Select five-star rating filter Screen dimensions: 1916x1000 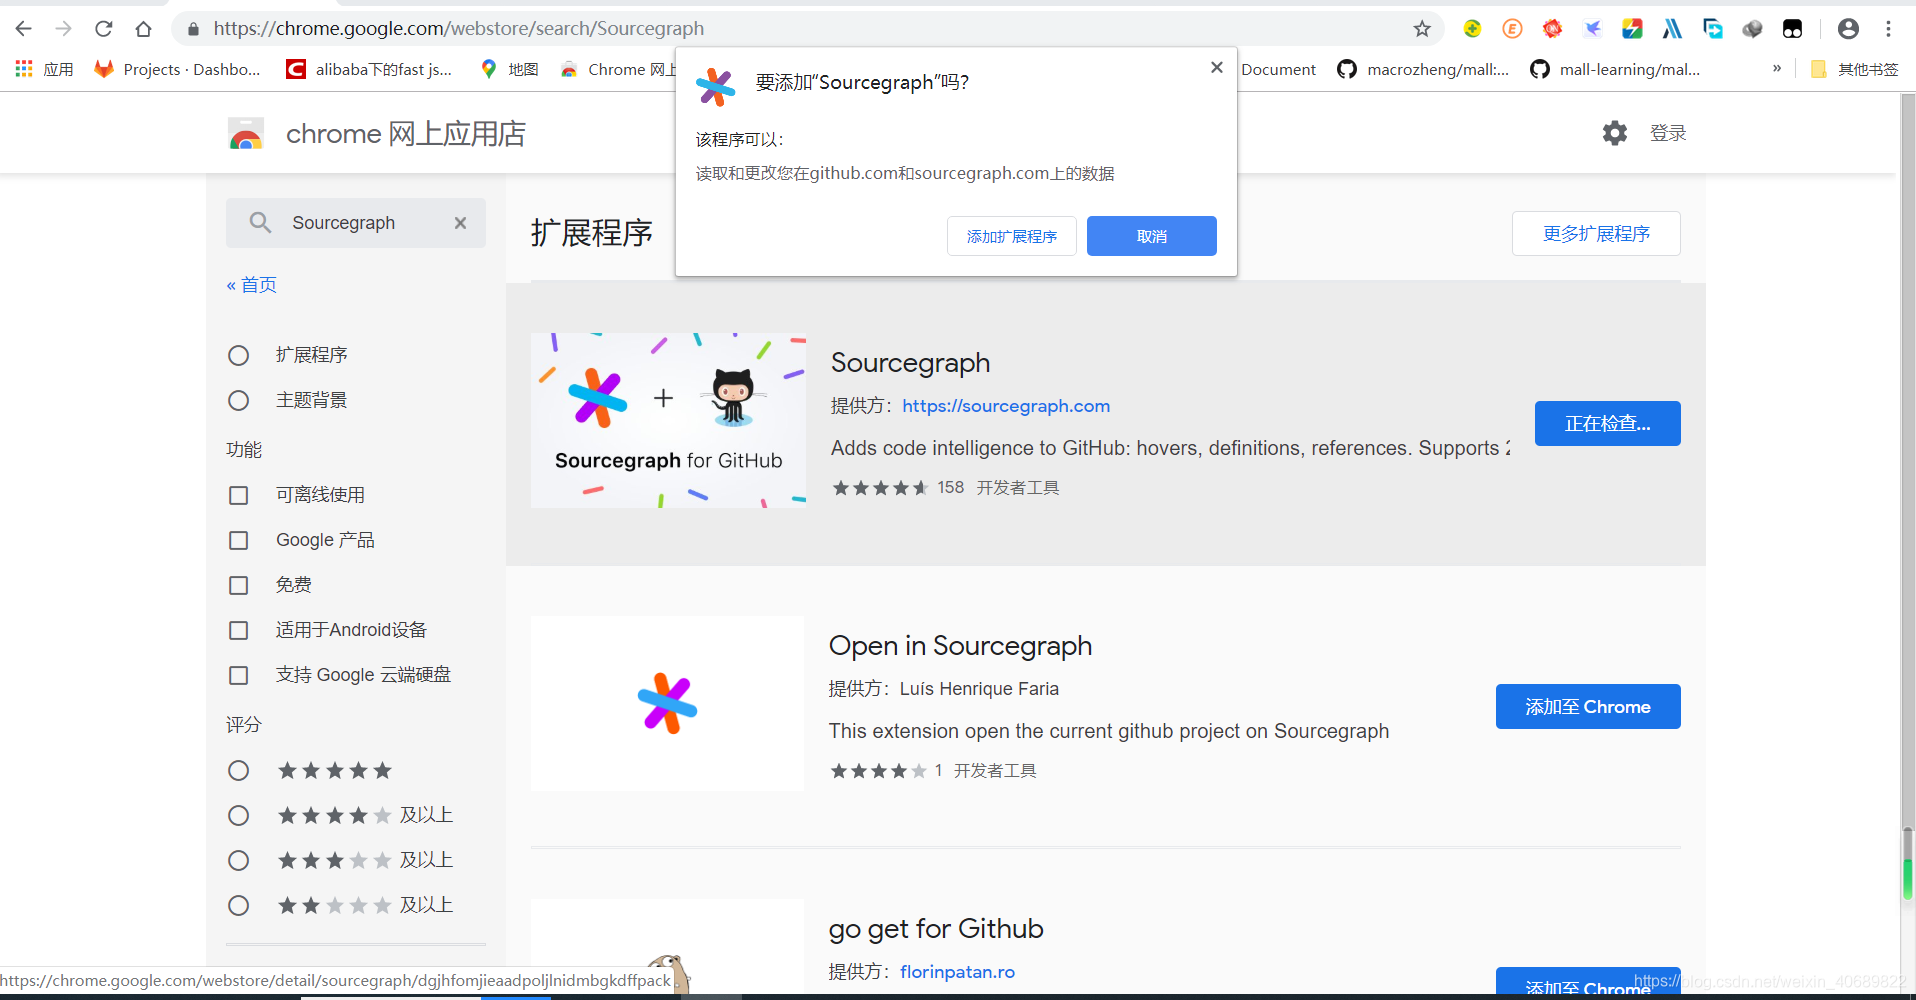[238, 770]
